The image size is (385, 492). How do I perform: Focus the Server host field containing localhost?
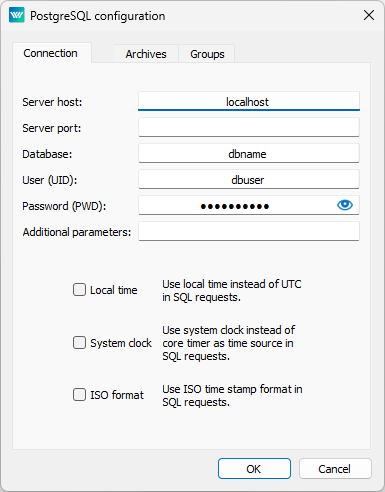point(249,101)
